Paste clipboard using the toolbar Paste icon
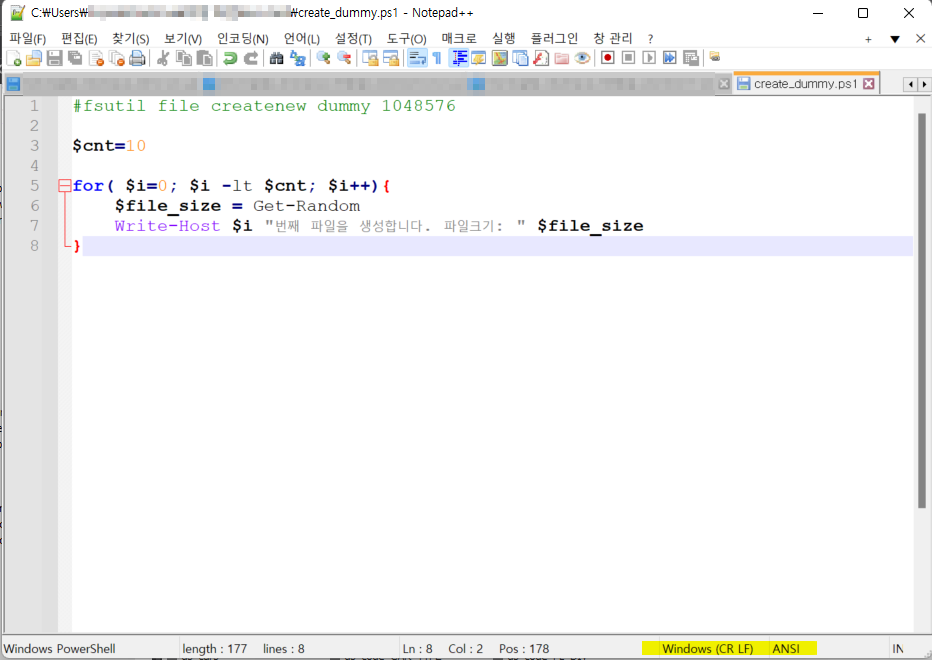Image resolution: width=932 pixels, height=660 pixels. [x=204, y=58]
